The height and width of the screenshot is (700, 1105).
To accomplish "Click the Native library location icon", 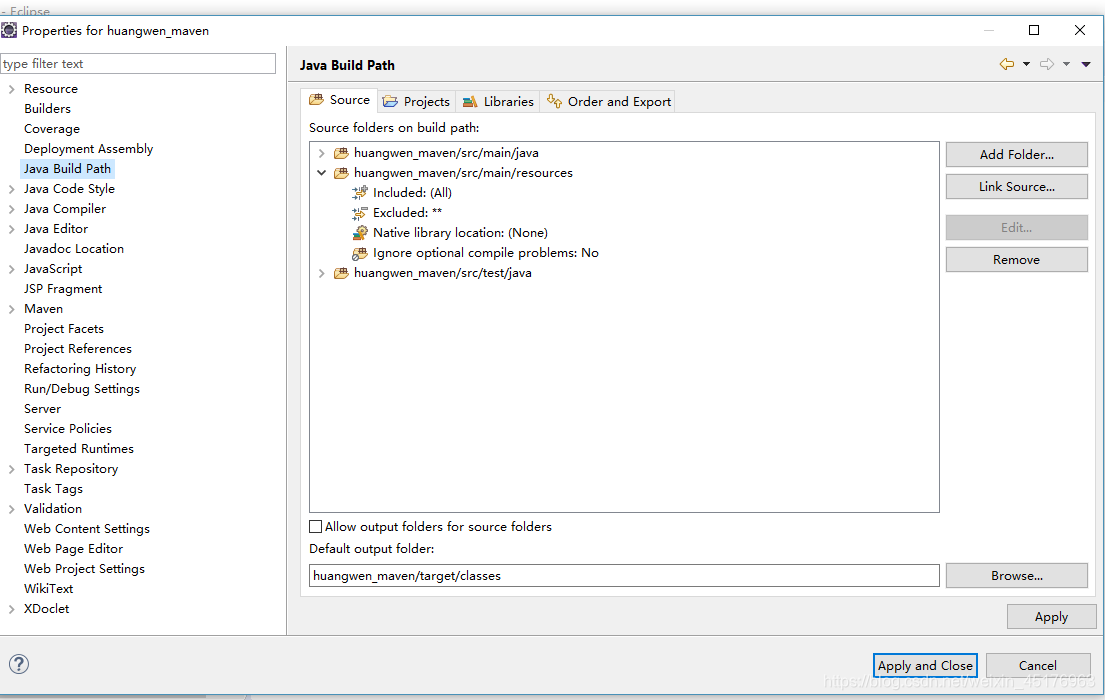I will click(x=360, y=233).
